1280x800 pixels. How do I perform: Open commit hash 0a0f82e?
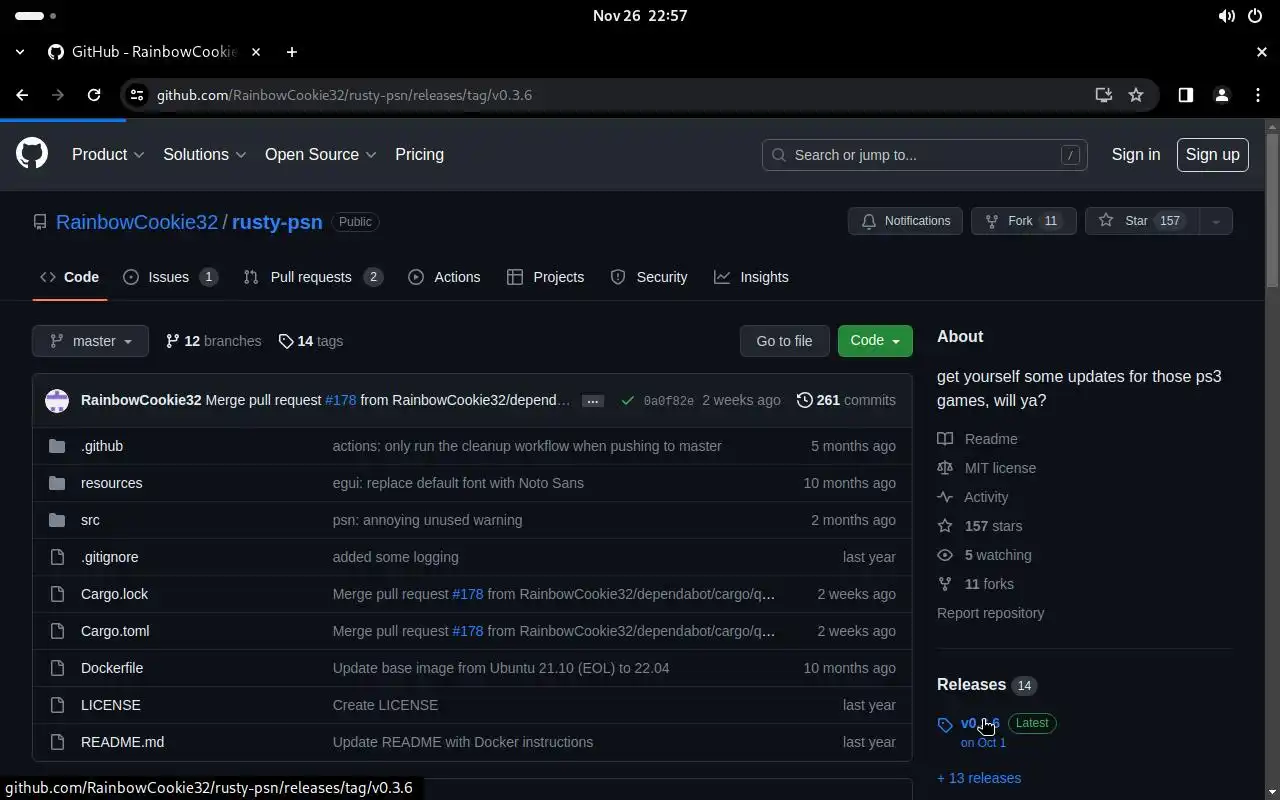pyautogui.click(x=668, y=401)
